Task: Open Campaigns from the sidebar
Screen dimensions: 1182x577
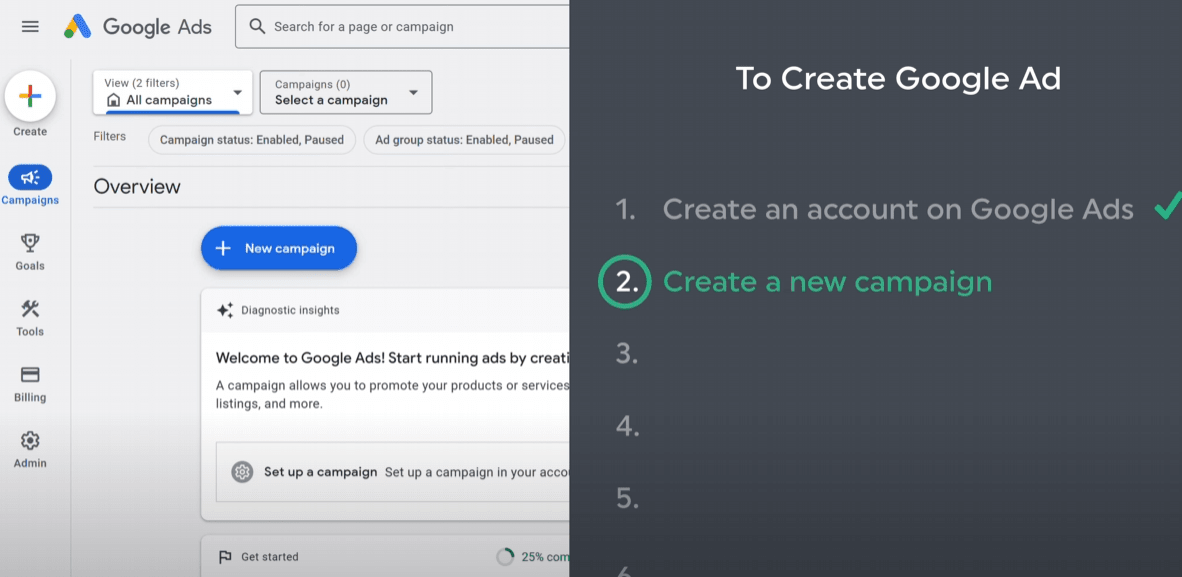Action: [30, 179]
